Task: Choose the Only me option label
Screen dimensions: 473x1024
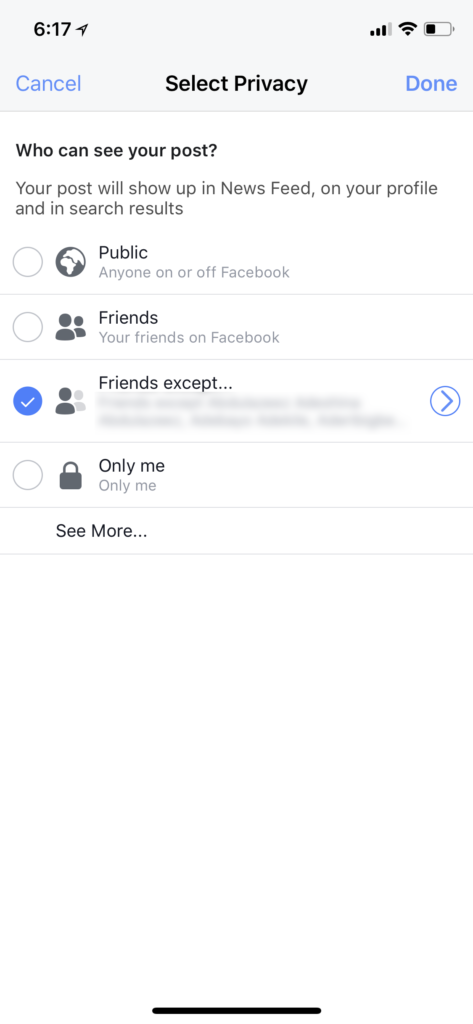Action: pyautogui.click(x=131, y=466)
